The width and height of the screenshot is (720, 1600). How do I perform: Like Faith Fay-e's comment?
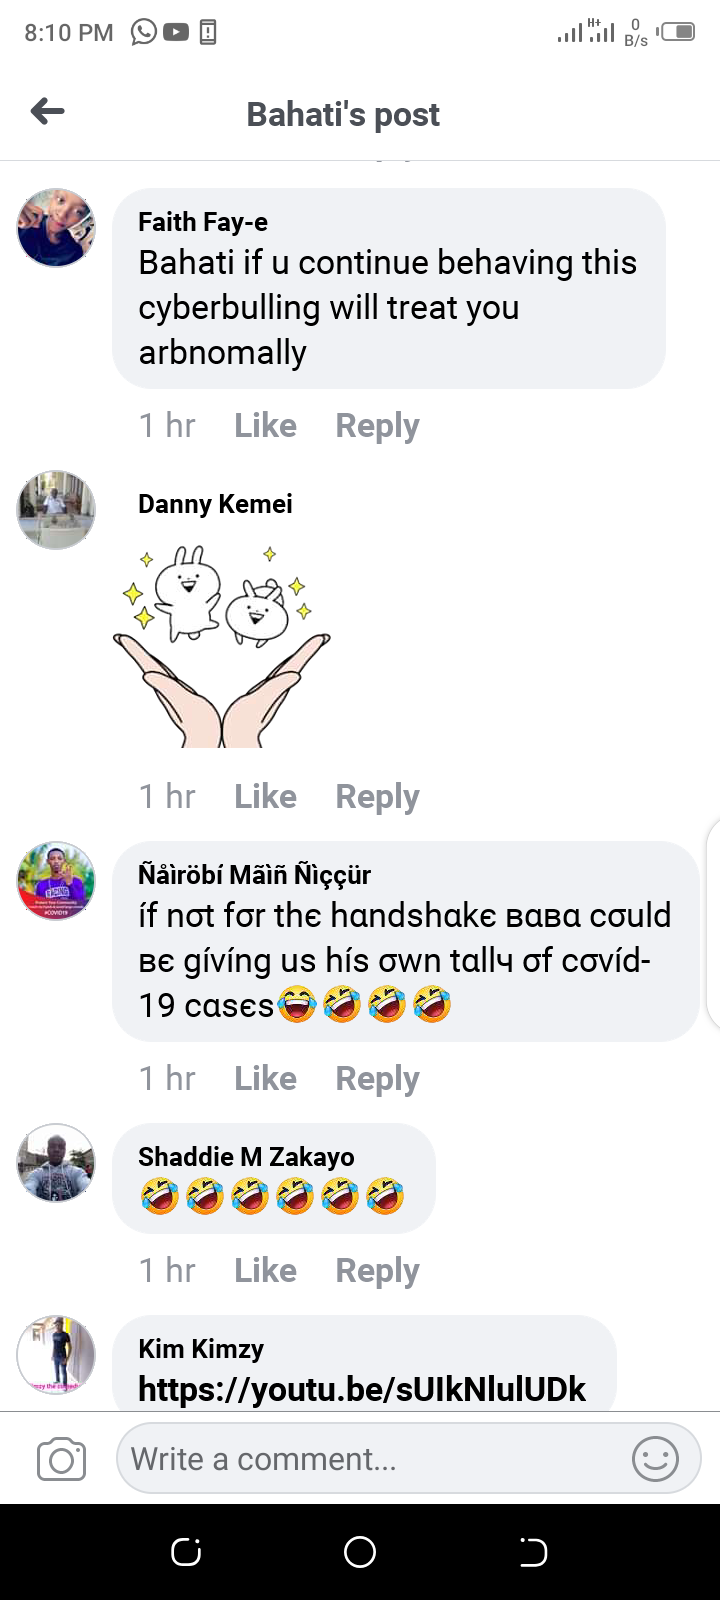[x=265, y=426]
